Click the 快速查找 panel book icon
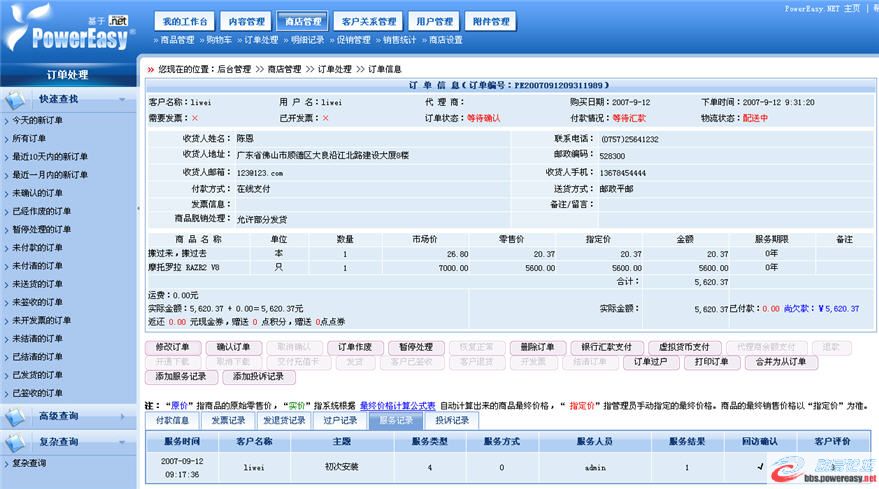Image resolution: width=879 pixels, height=489 pixels. point(17,100)
